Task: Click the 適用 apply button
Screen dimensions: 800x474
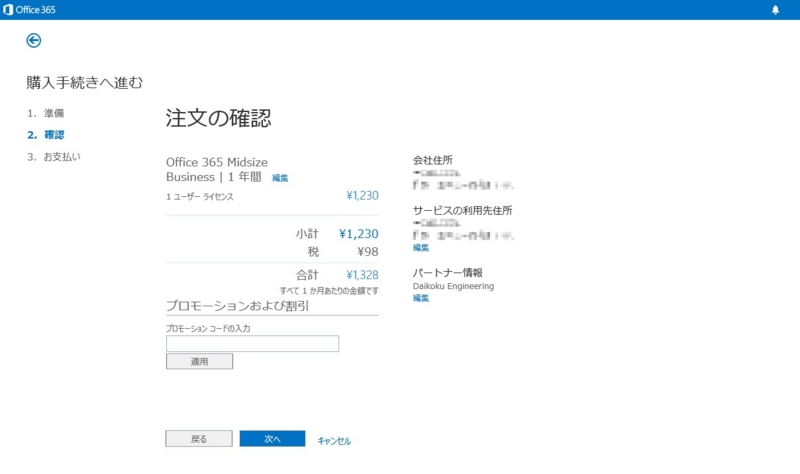Action: point(199,361)
